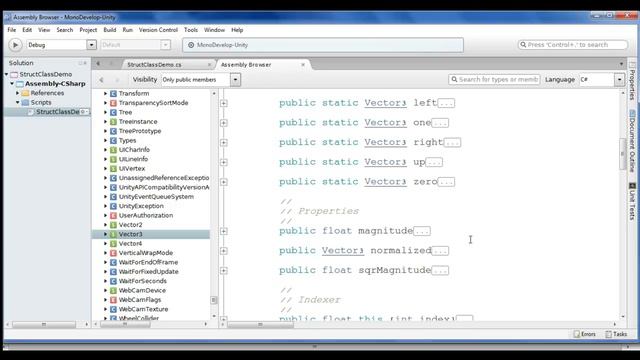Expand the 'right' member fold marker
The image size is (640, 360).
(224, 142)
